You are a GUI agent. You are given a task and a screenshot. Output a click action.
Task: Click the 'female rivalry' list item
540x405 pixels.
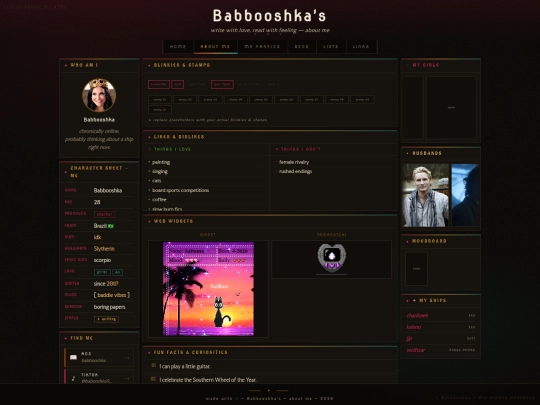[294, 162]
